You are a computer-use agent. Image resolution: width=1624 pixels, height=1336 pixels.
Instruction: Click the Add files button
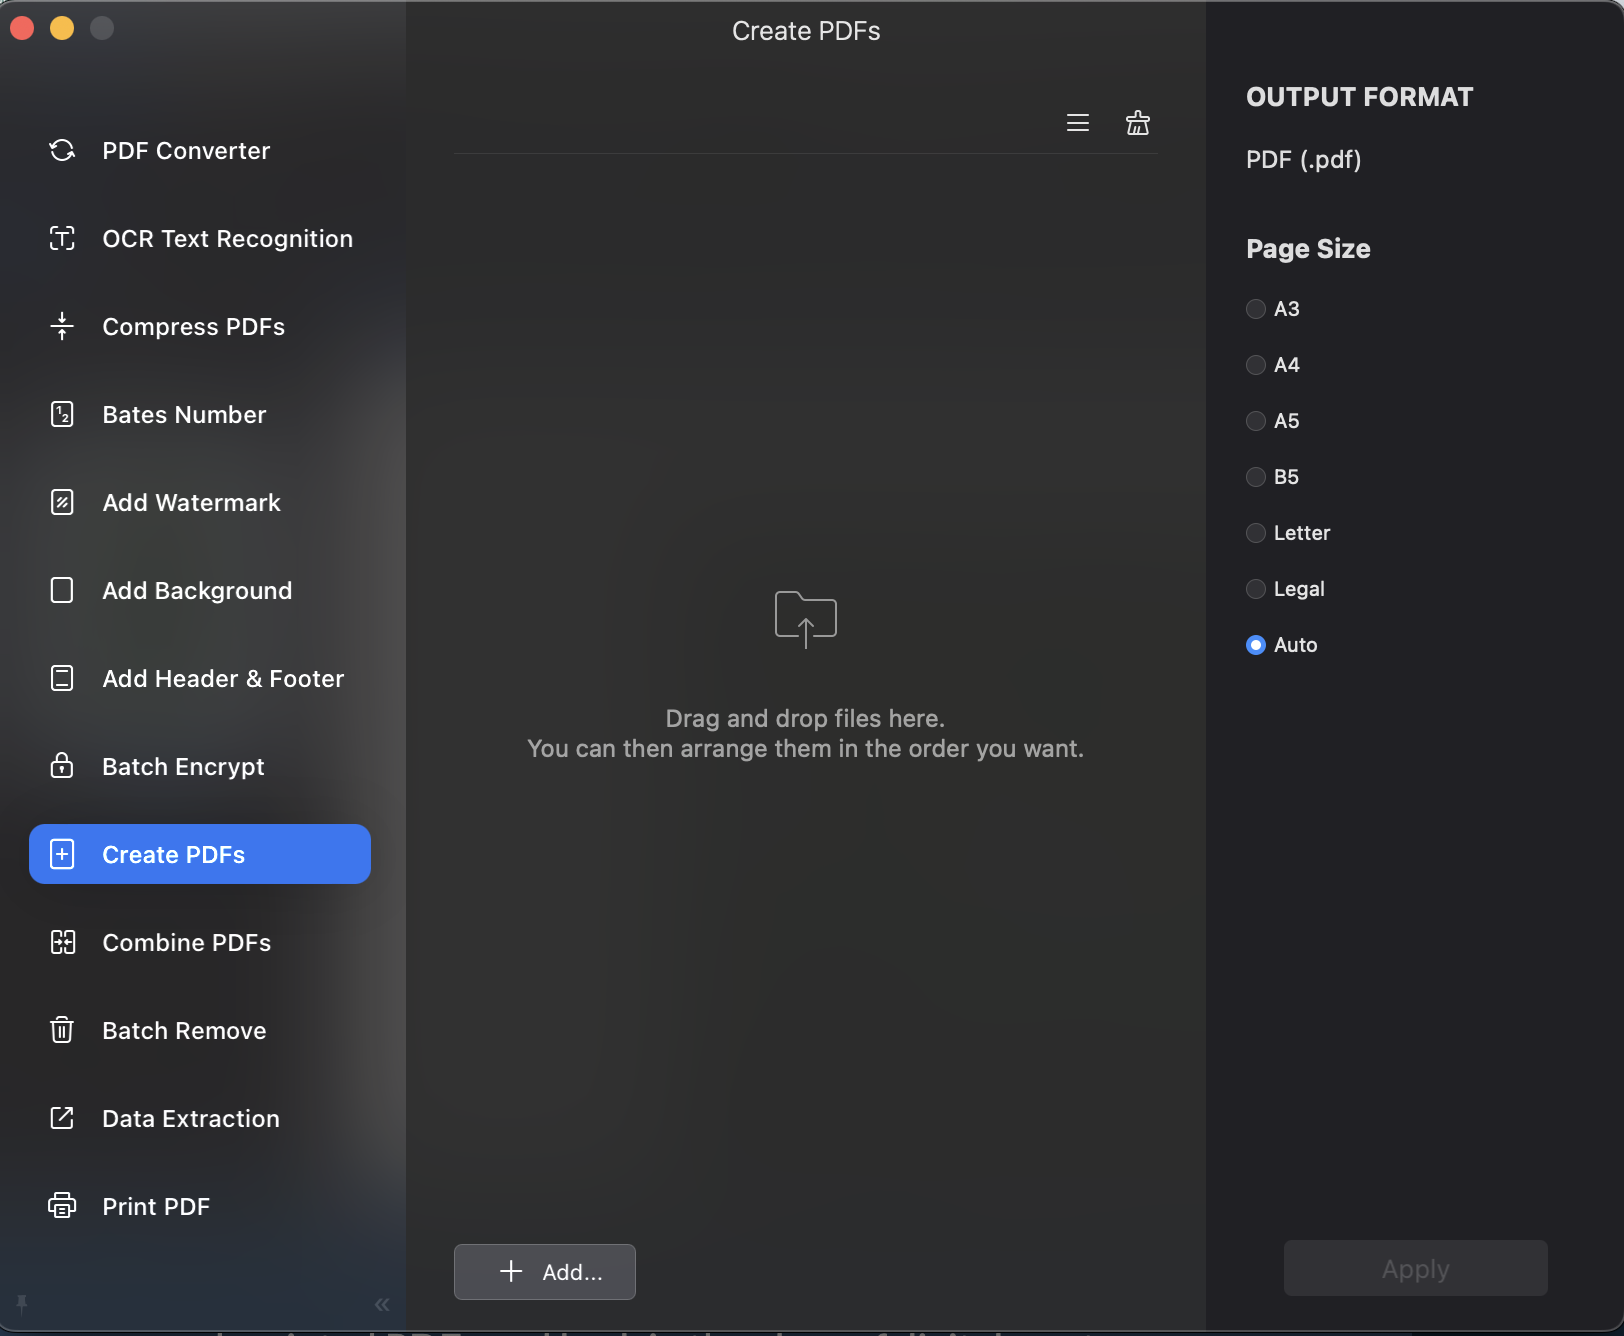[544, 1272]
